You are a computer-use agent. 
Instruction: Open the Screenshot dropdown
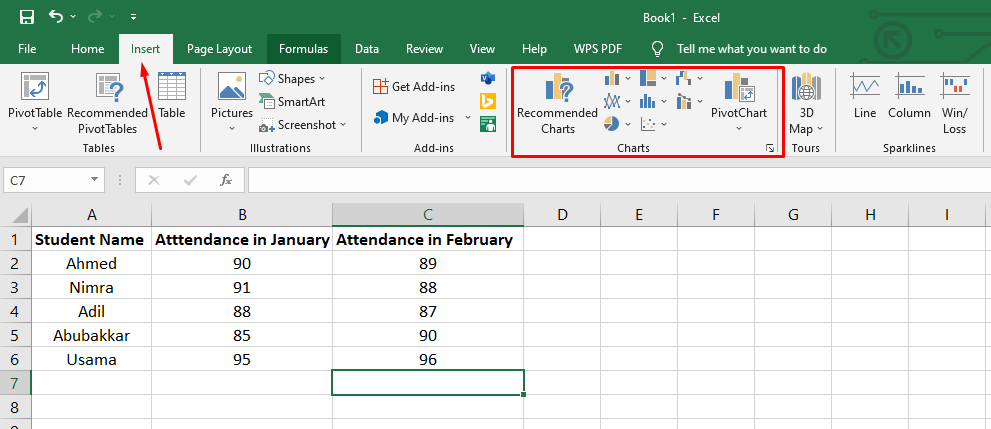(303, 125)
